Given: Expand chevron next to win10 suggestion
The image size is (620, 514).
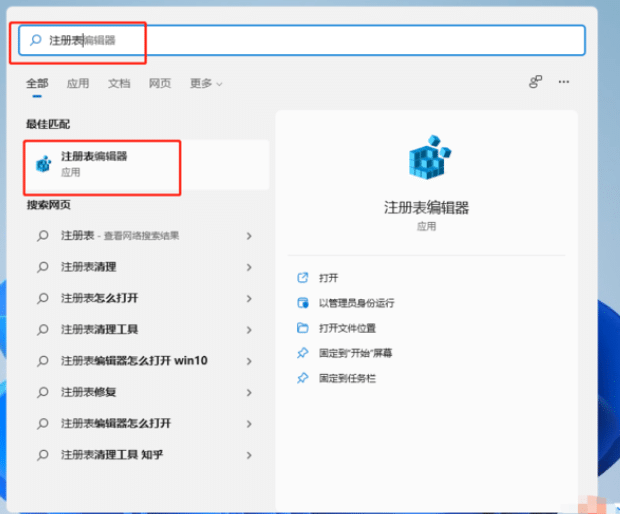Looking at the screenshot, I should tap(249, 361).
